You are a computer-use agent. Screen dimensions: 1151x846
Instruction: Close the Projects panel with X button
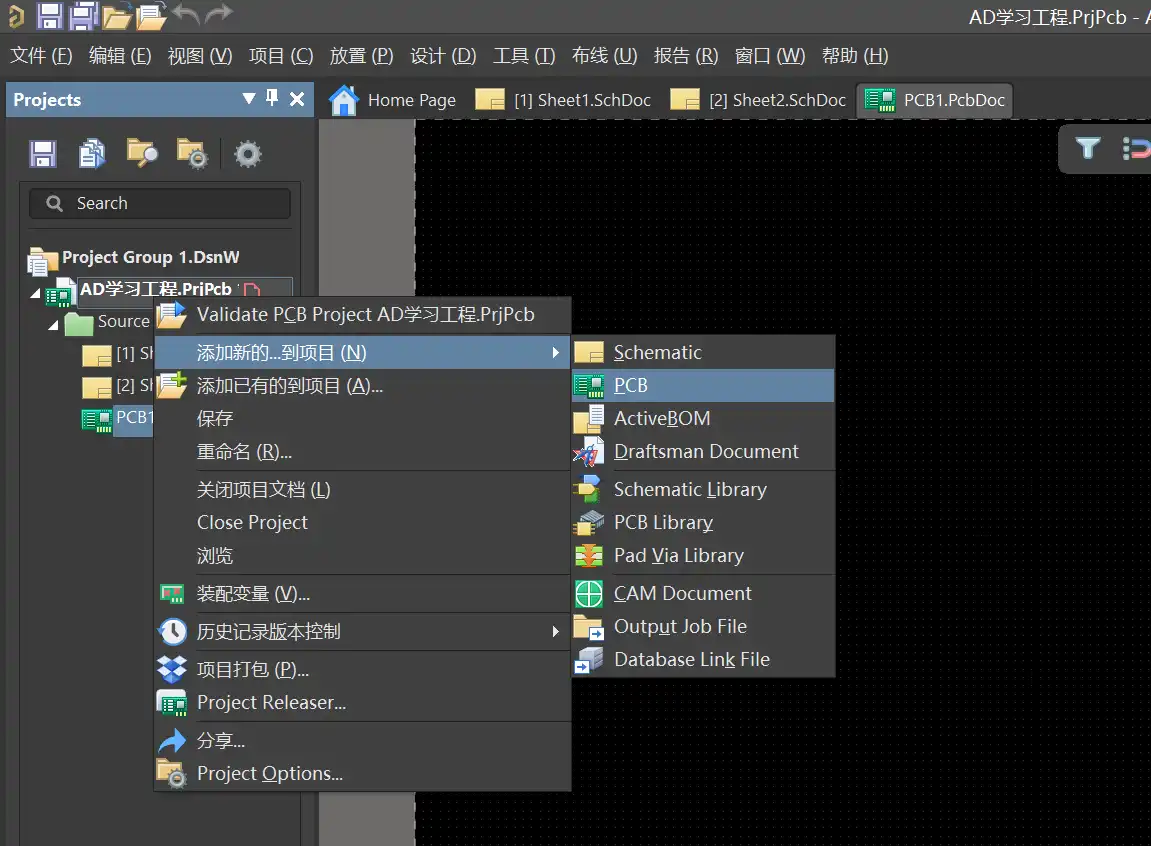pos(297,99)
